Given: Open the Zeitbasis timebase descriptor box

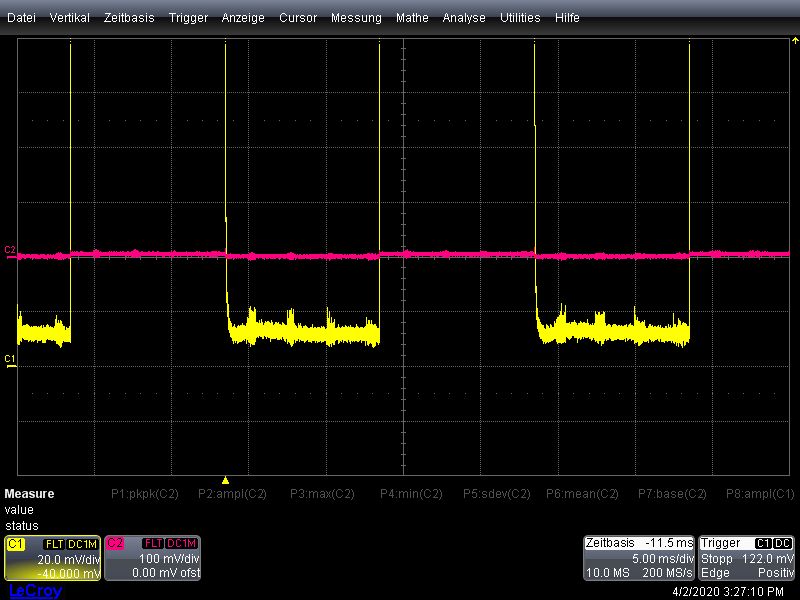Looking at the screenshot, I should point(639,558).
